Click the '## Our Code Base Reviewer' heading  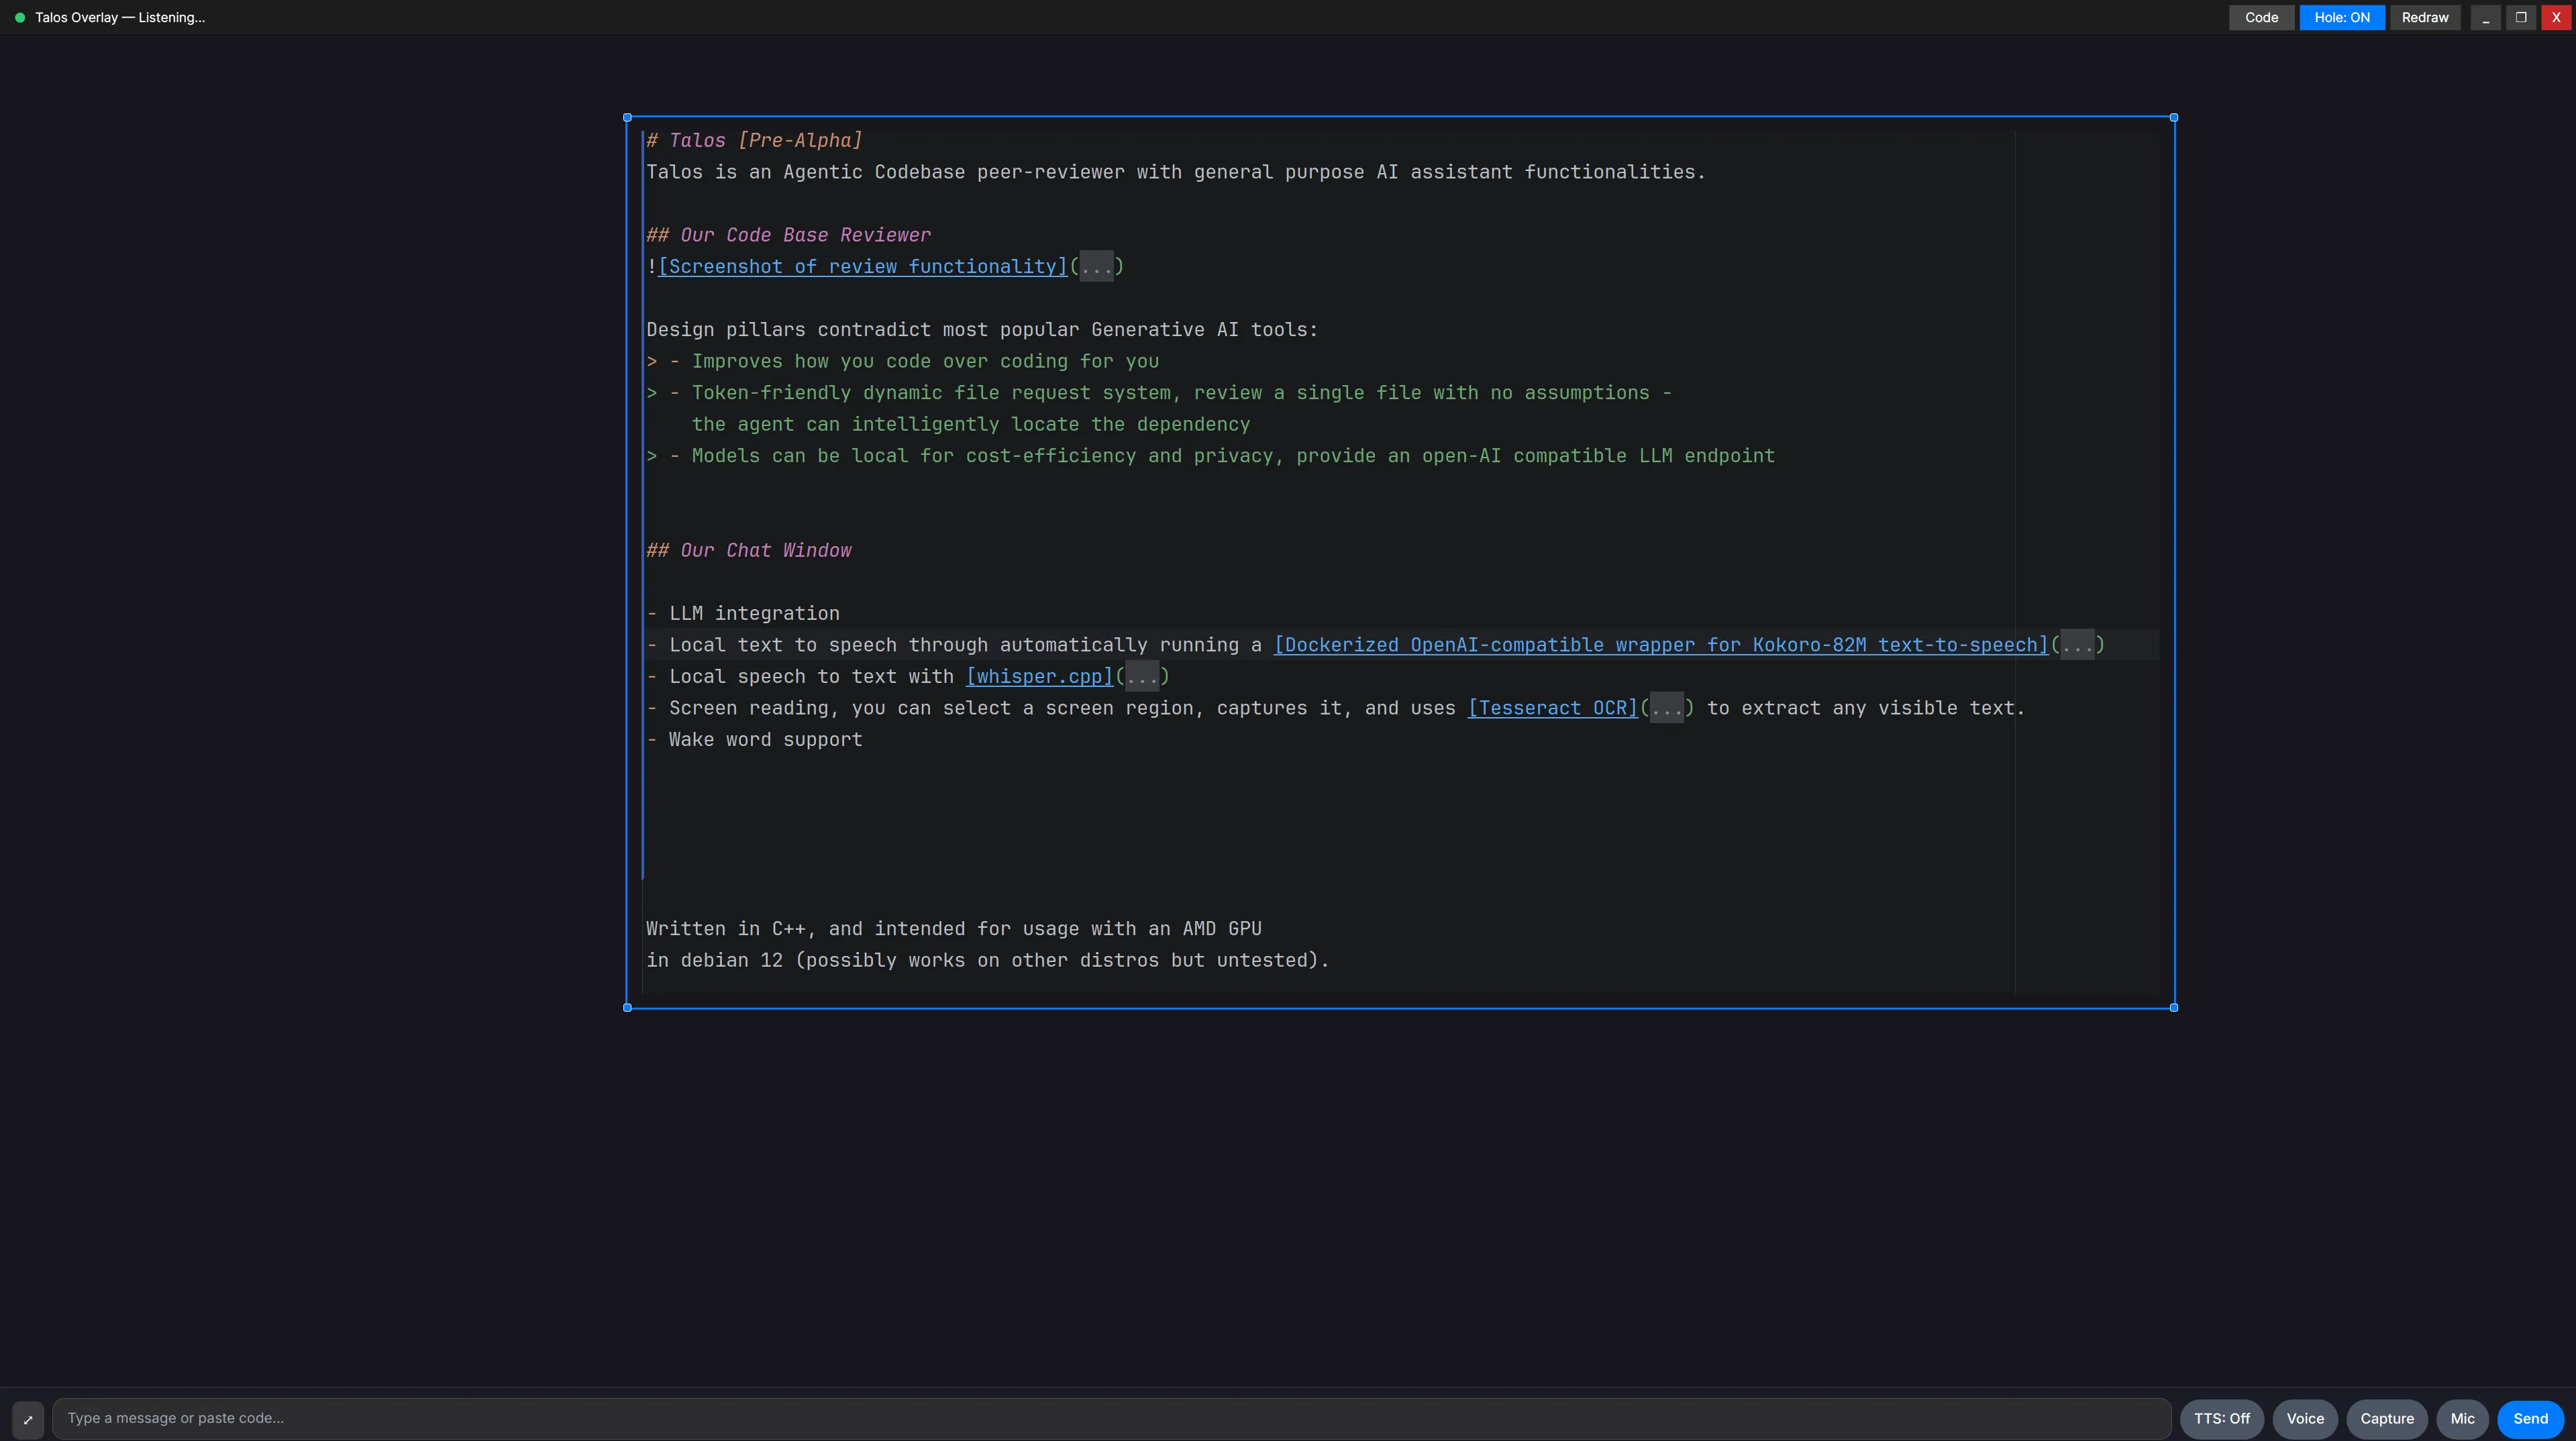pos(788,235)
